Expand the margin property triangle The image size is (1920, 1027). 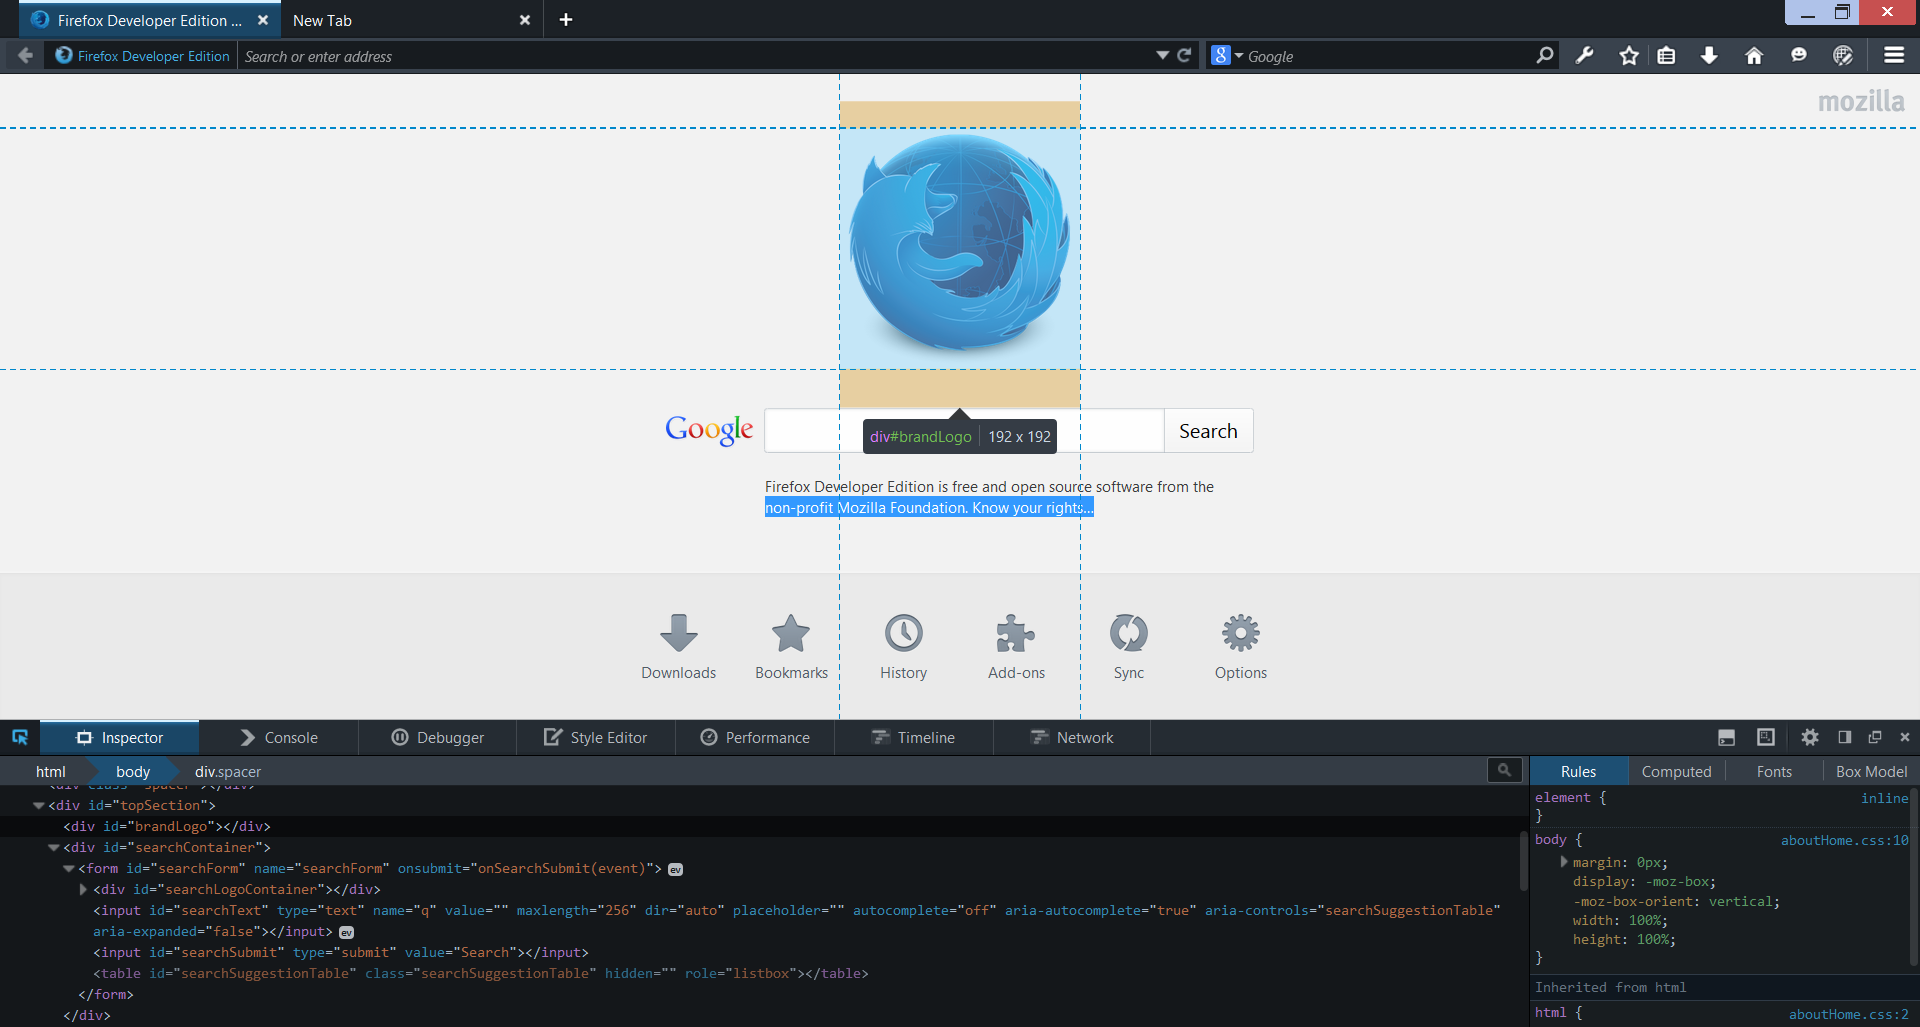click(1563, 862)
